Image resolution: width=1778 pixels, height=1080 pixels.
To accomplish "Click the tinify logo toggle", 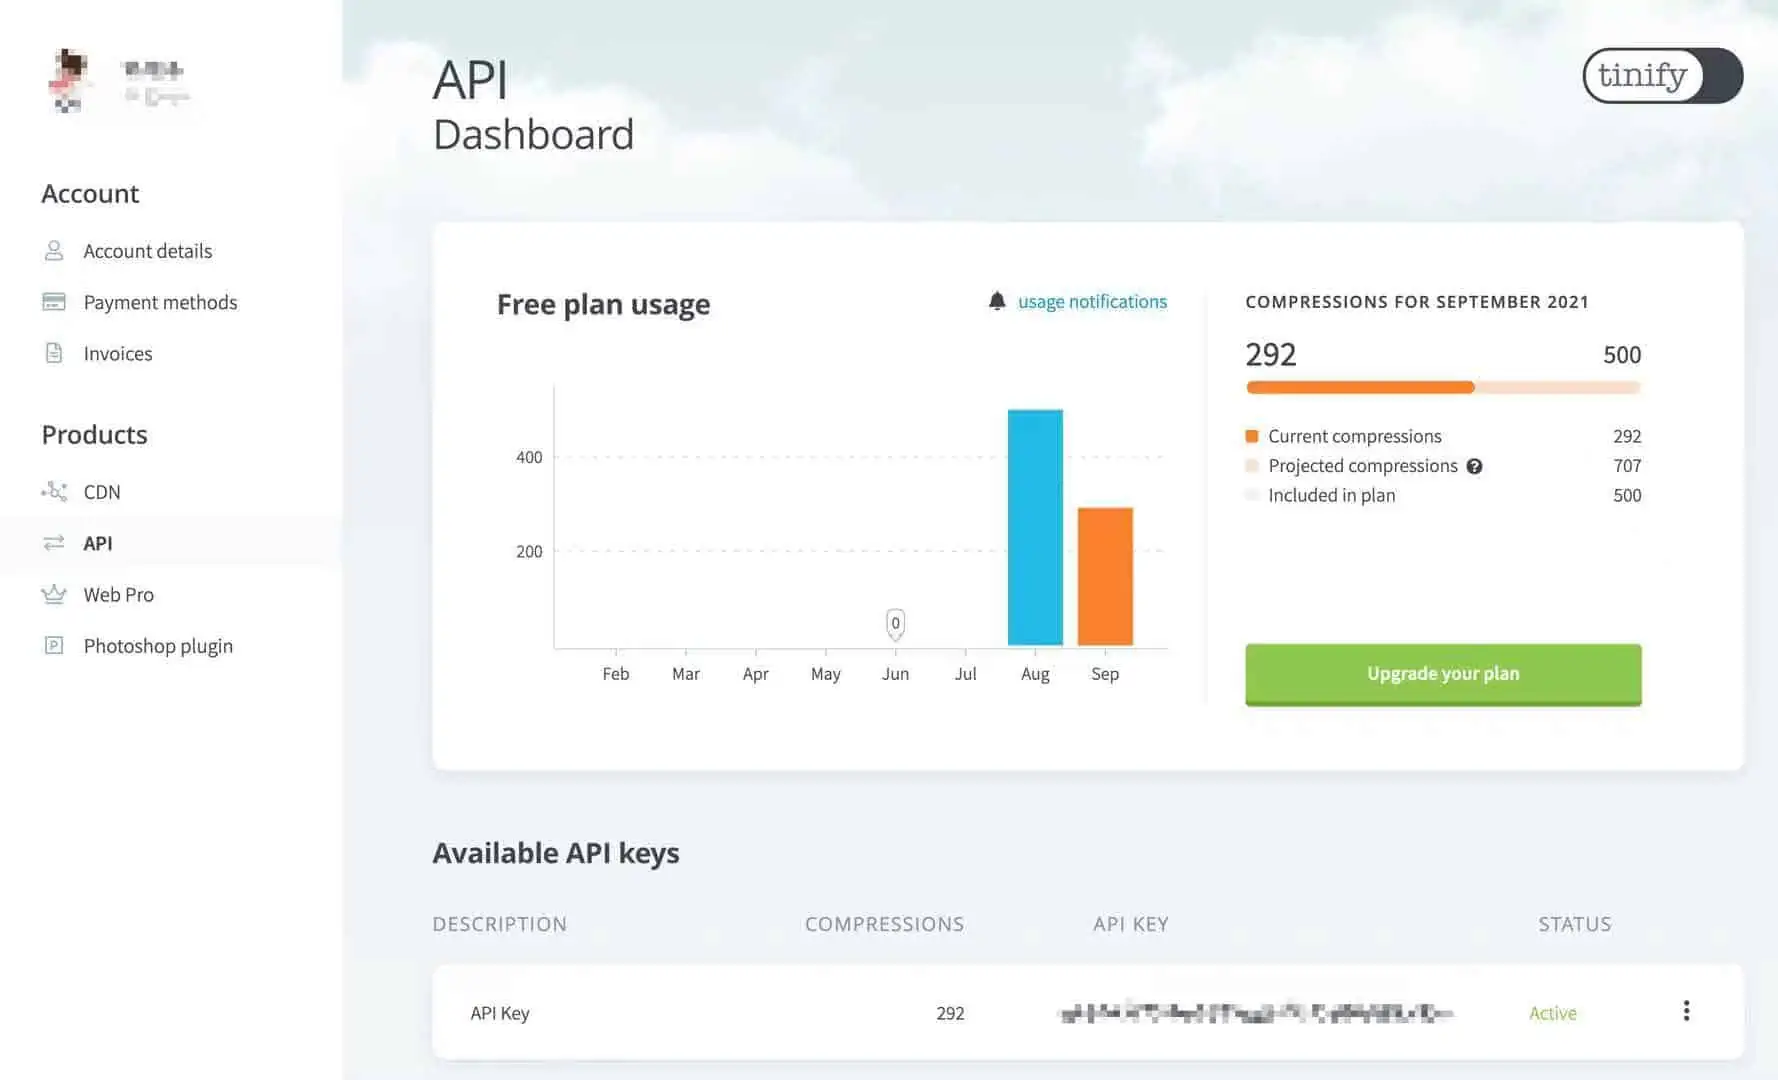I will pos(1662,75).
